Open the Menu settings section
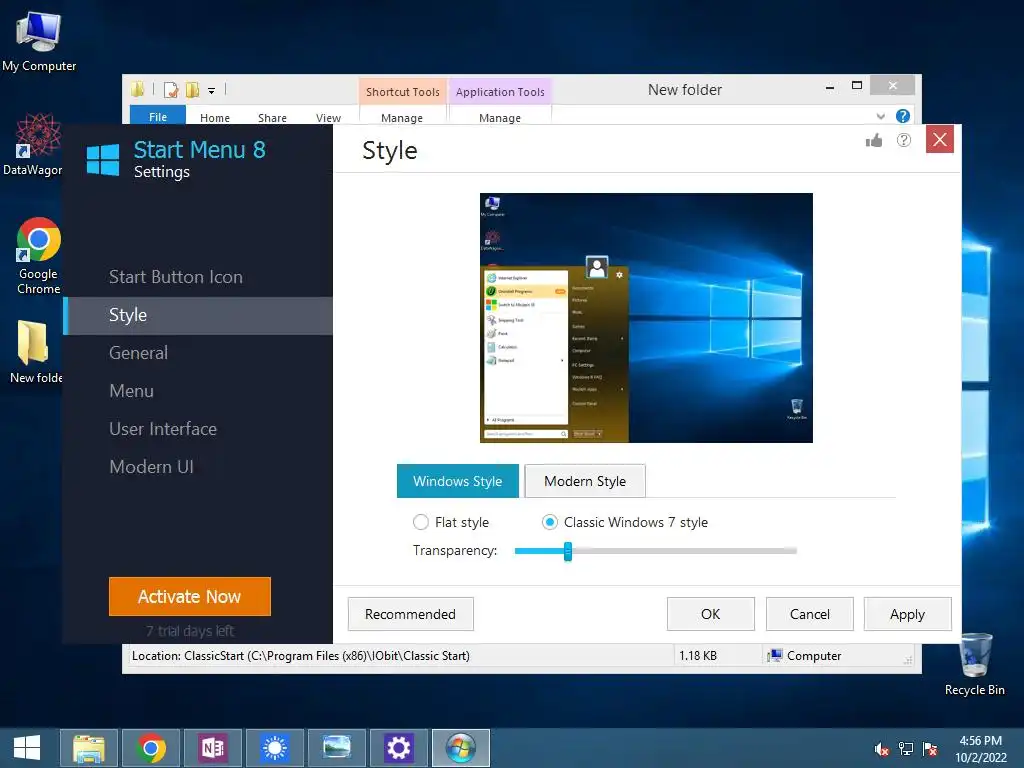This screenshot has height=768, width=1024. [131, 391]
